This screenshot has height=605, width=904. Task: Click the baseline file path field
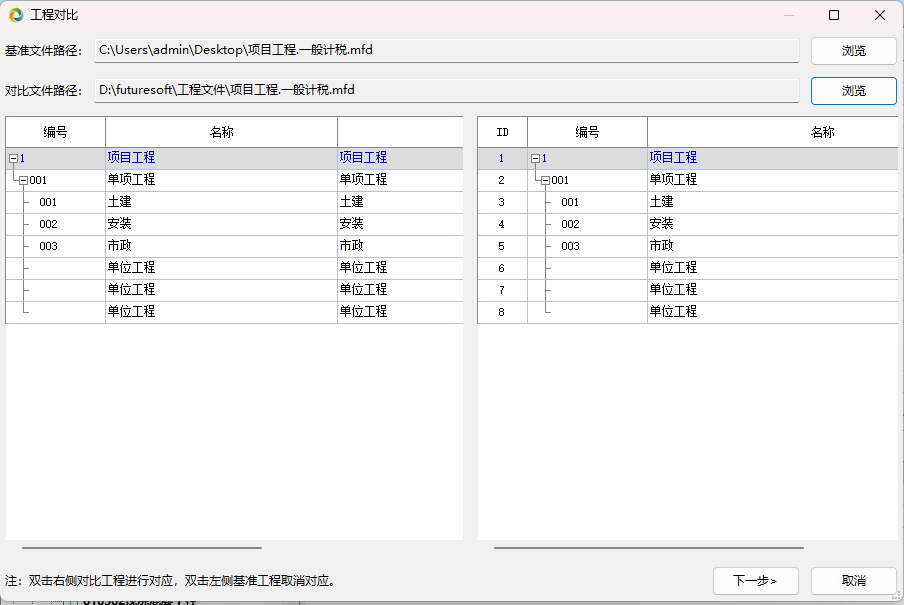[446, 50]
